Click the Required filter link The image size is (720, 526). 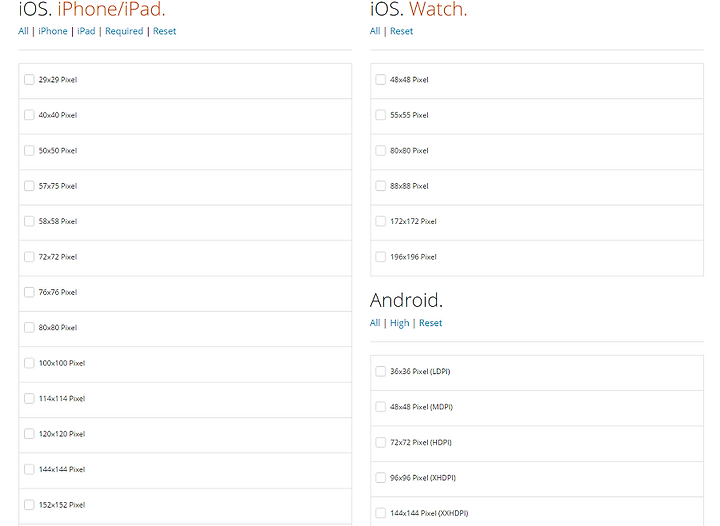124,31
